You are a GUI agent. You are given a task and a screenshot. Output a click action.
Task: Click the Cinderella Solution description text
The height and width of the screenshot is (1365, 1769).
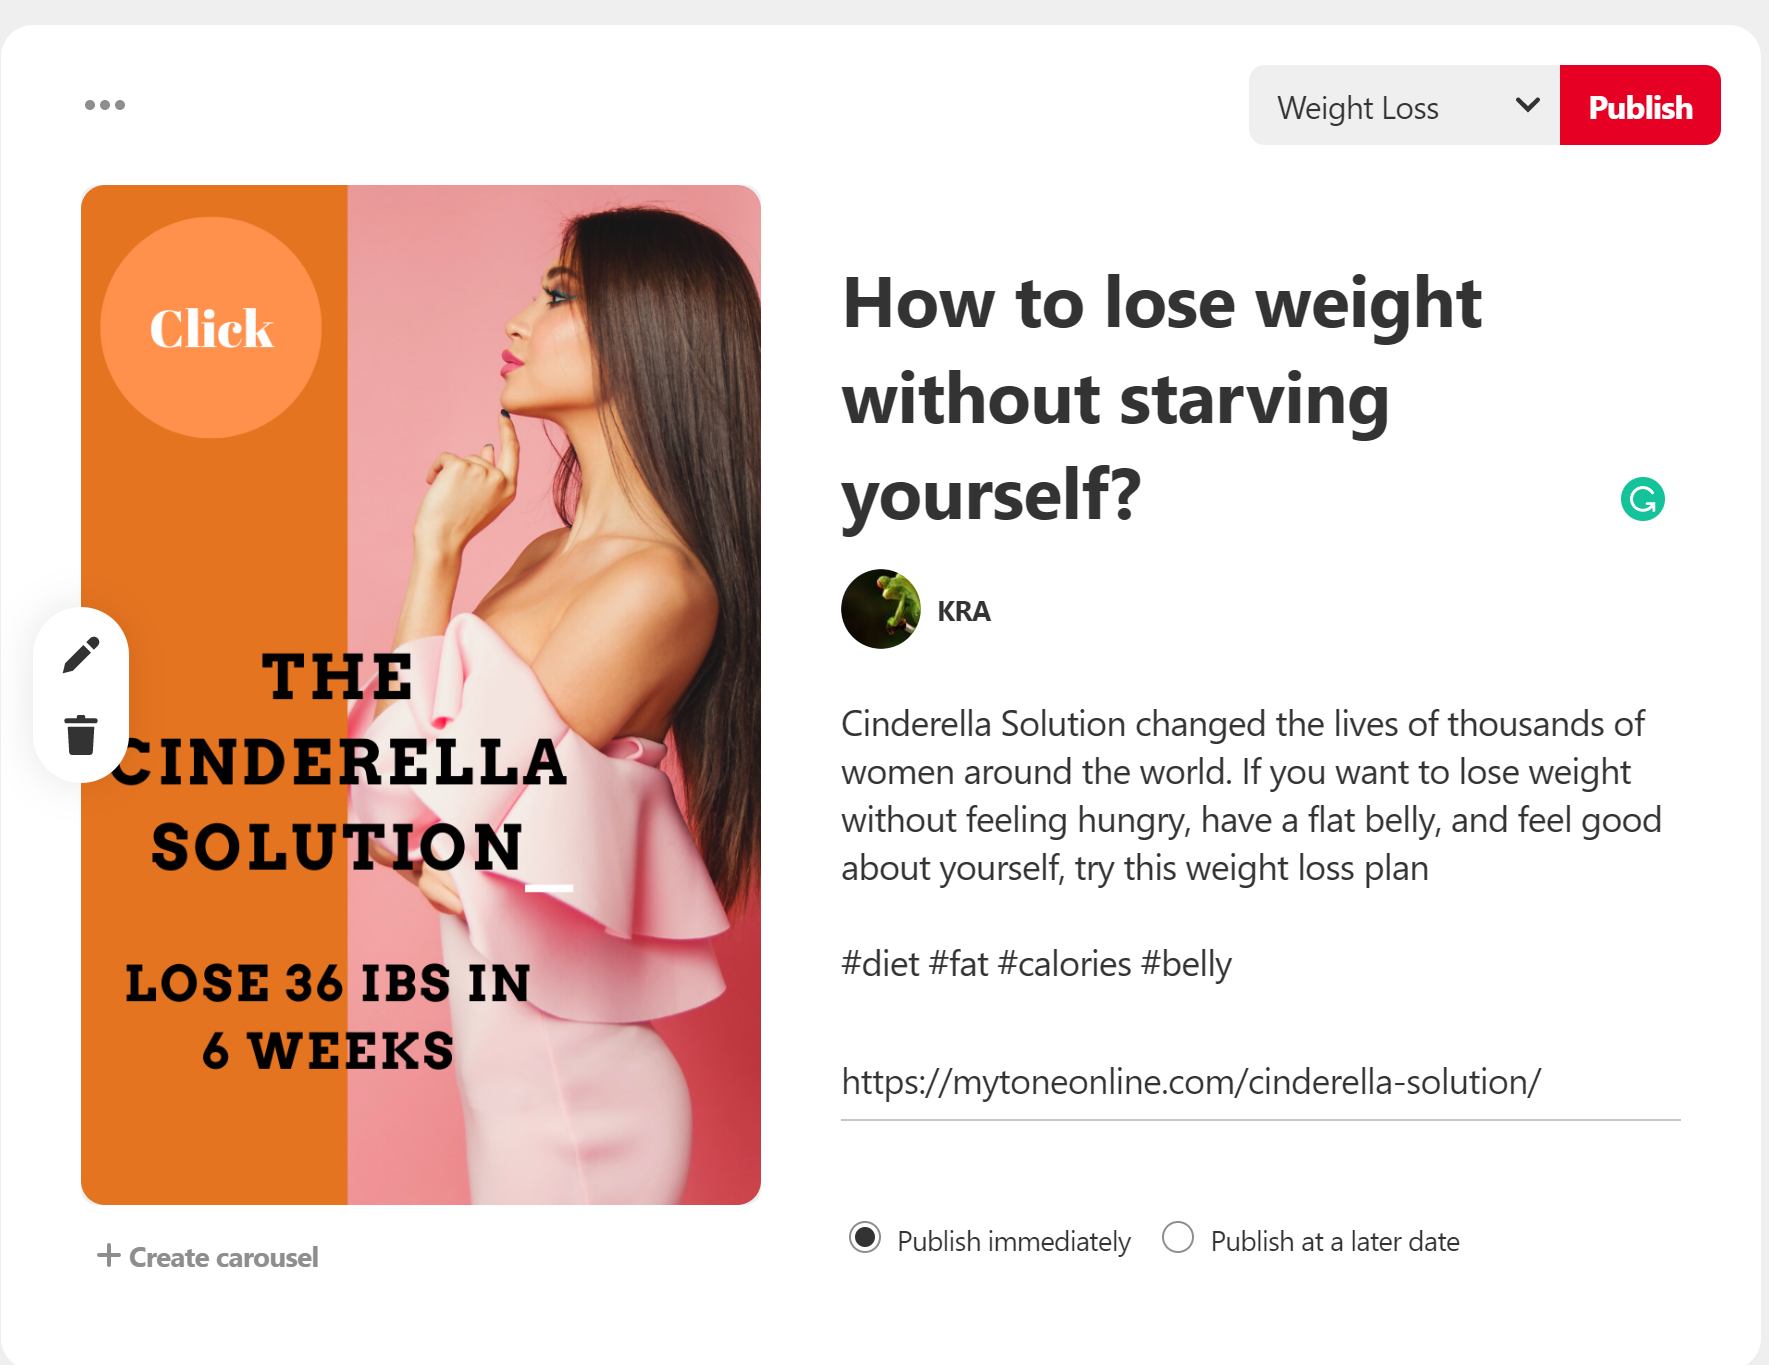1251,796
